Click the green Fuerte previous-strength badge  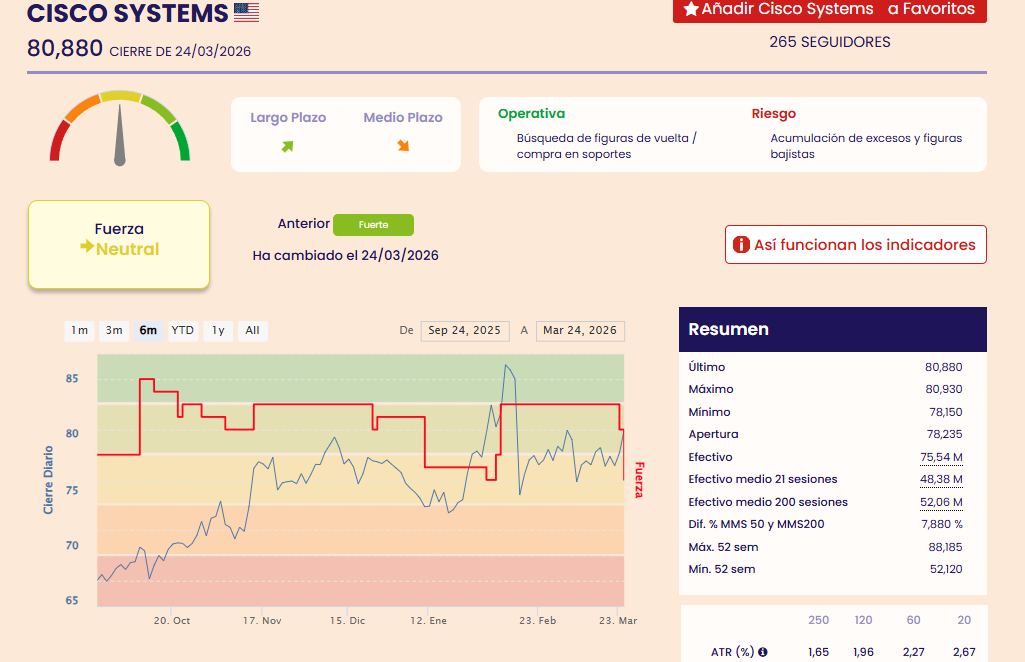pyautogui.click(x=373, y=225)
